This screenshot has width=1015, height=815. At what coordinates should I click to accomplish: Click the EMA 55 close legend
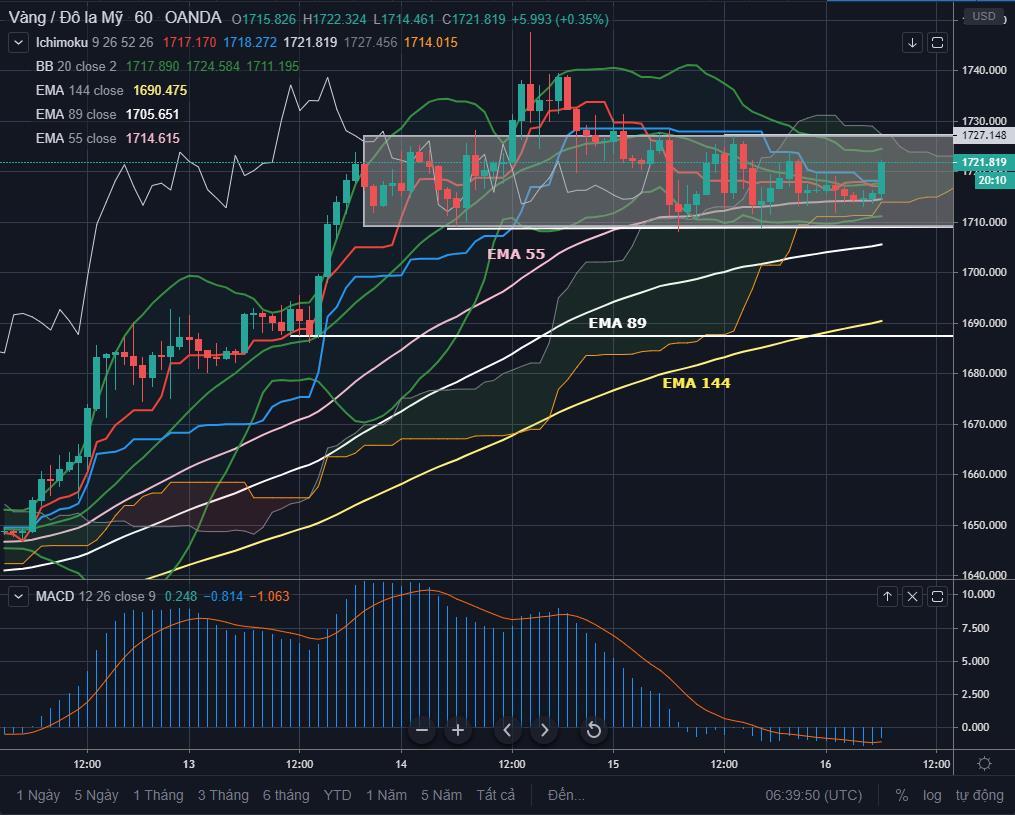click(x=76, y=139)
